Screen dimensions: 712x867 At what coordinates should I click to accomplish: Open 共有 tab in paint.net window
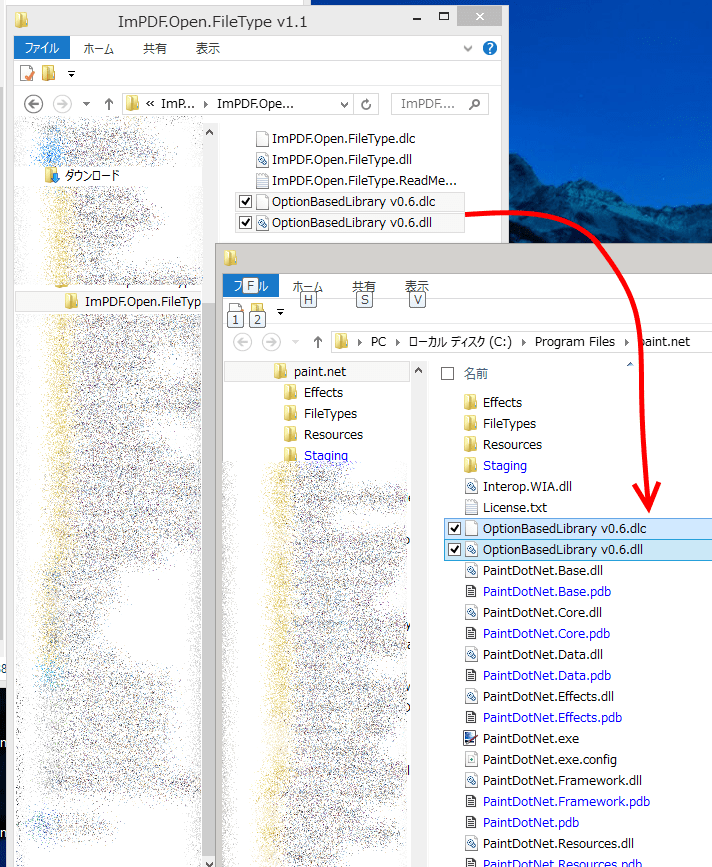364,286
